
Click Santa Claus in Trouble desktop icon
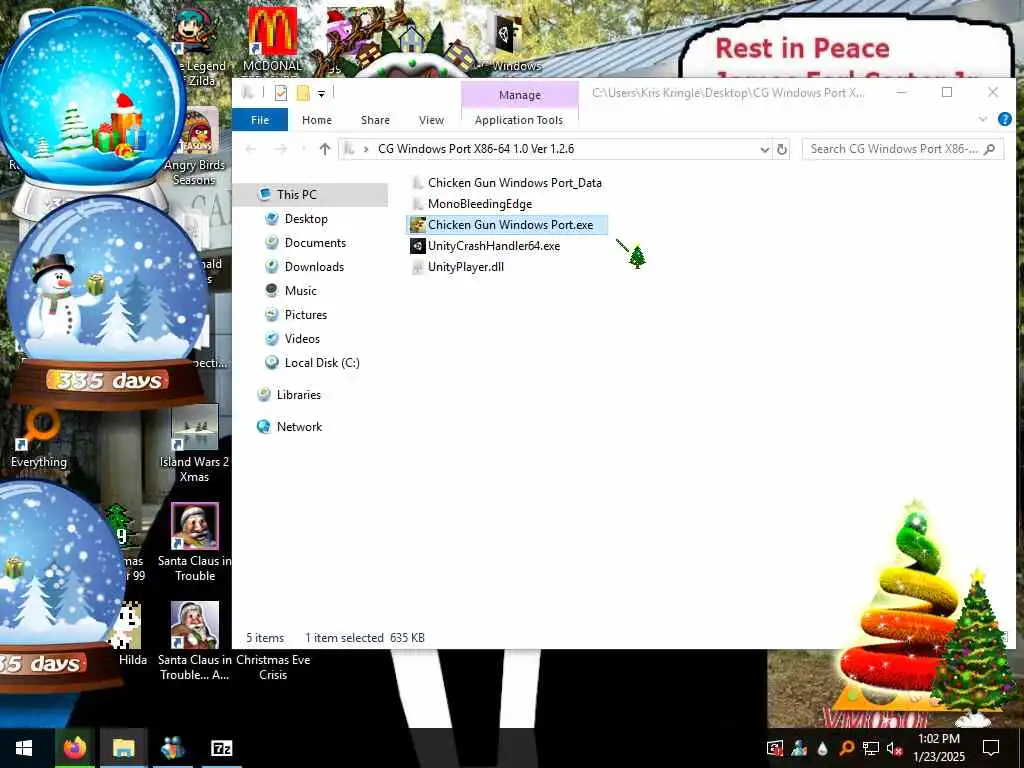click(x=194, y=543)
